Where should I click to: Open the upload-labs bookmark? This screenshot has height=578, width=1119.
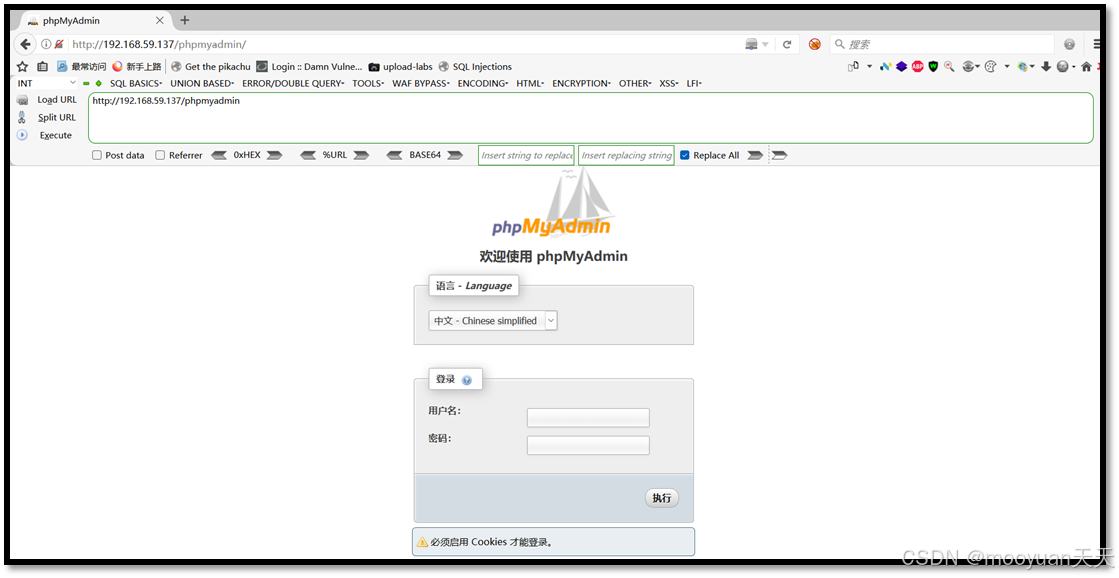coord(400,66)
